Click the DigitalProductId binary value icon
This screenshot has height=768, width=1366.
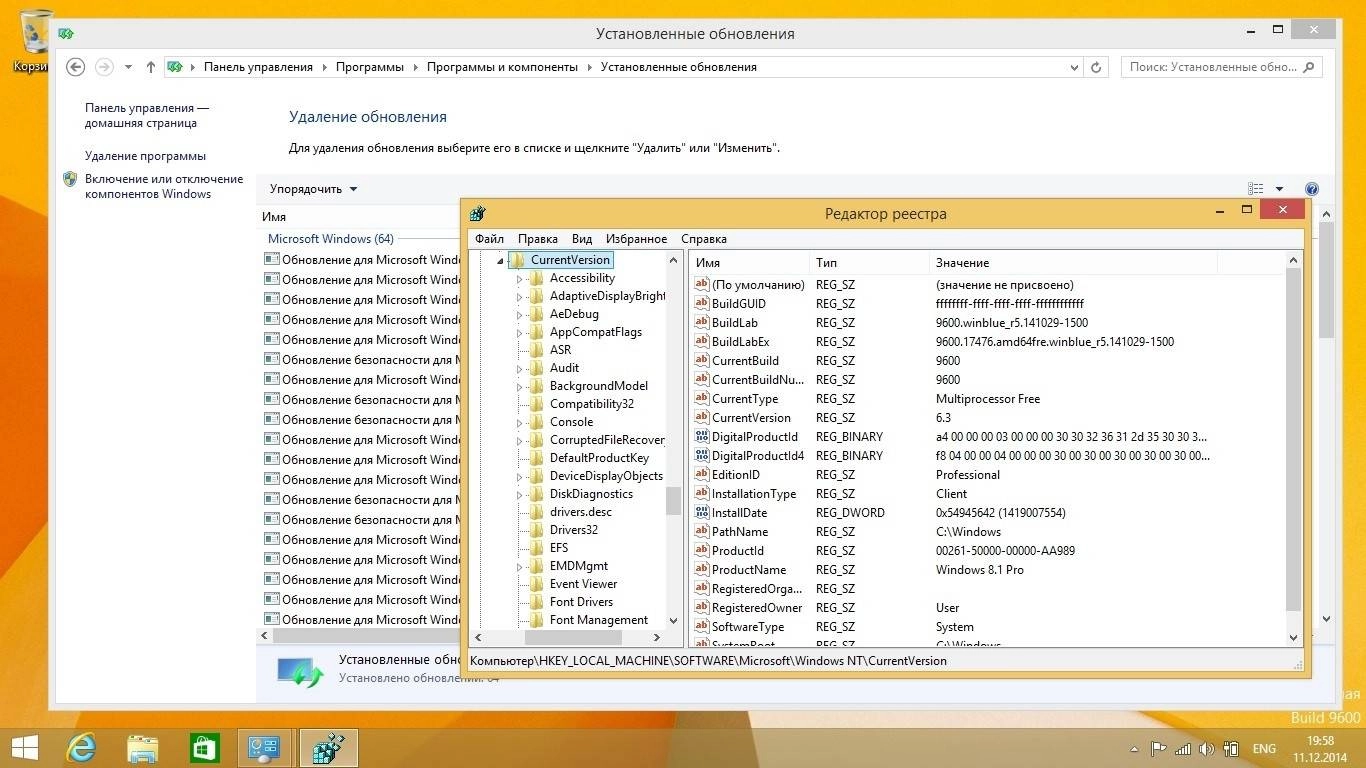pyautogui.click(x=701, y=437)
